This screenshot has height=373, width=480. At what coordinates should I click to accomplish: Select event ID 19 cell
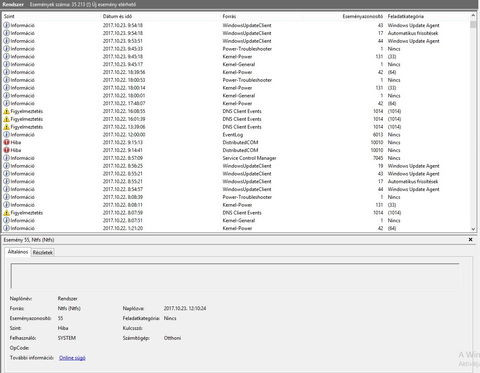[x=380, y=166]
